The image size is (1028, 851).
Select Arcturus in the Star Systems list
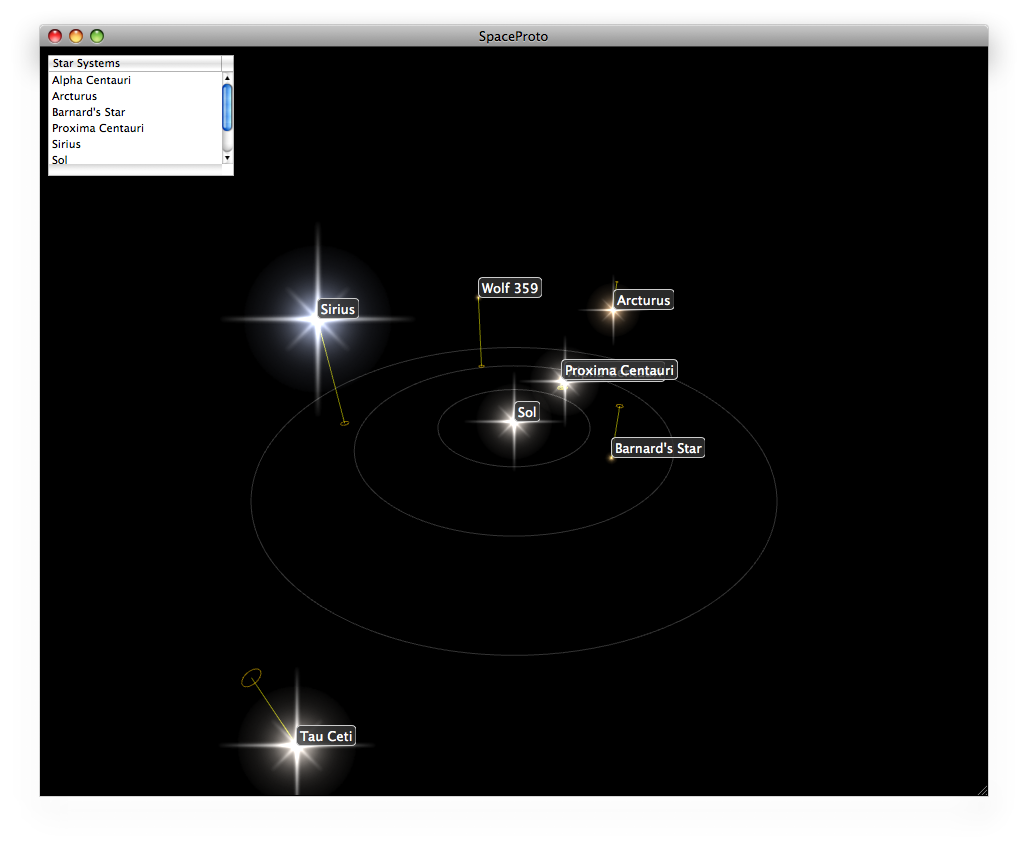tap(136, 96)
